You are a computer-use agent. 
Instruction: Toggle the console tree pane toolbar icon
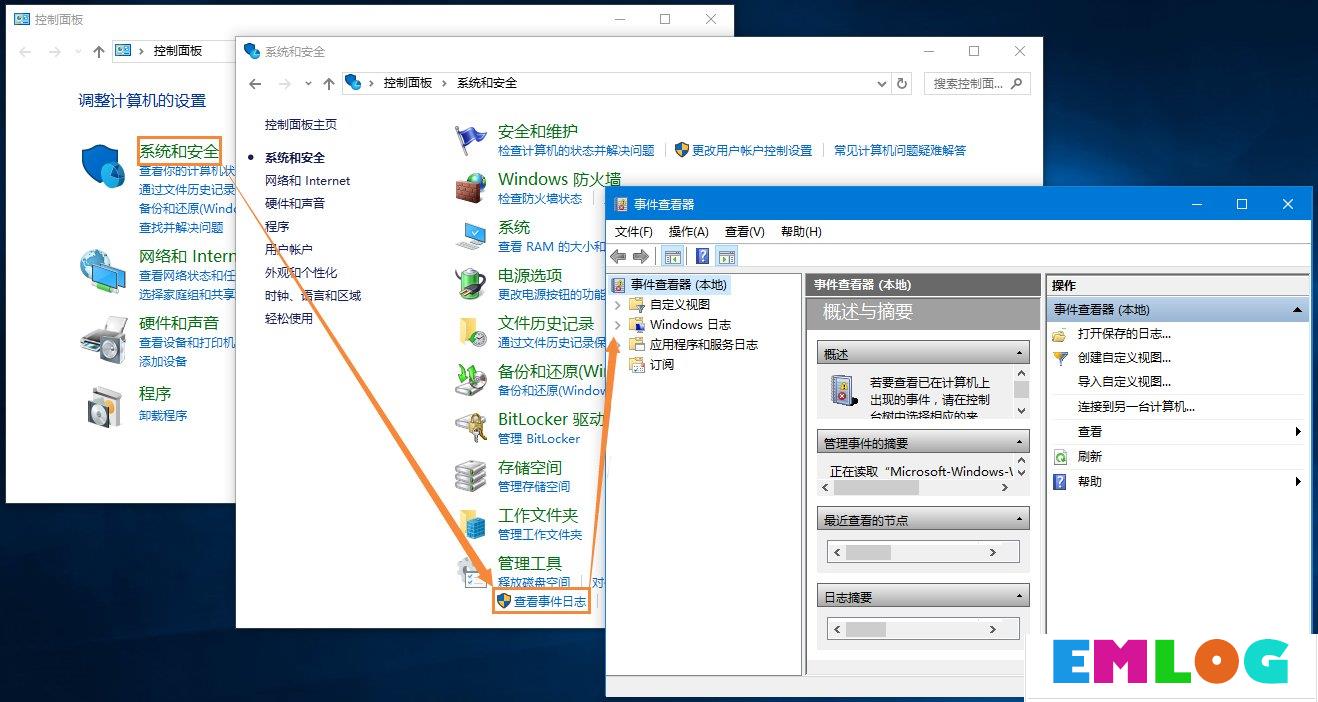pyautogui.click(x=672, y=257)
